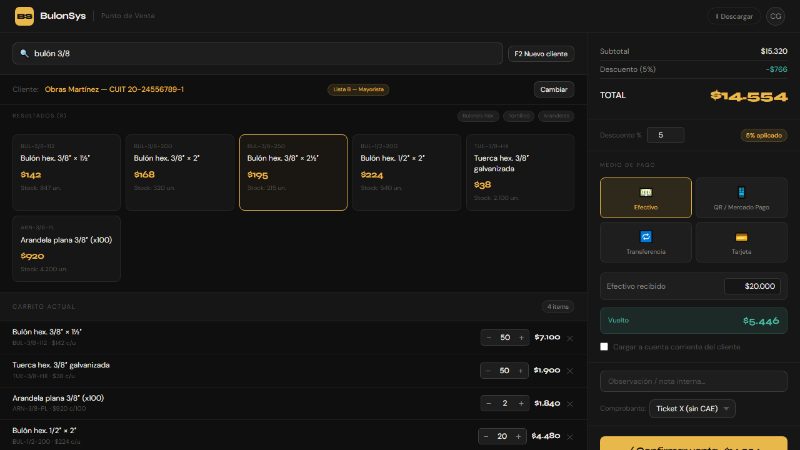Click quantity field of Arandela plana row
800x450 pixels.
coord(505,404)
